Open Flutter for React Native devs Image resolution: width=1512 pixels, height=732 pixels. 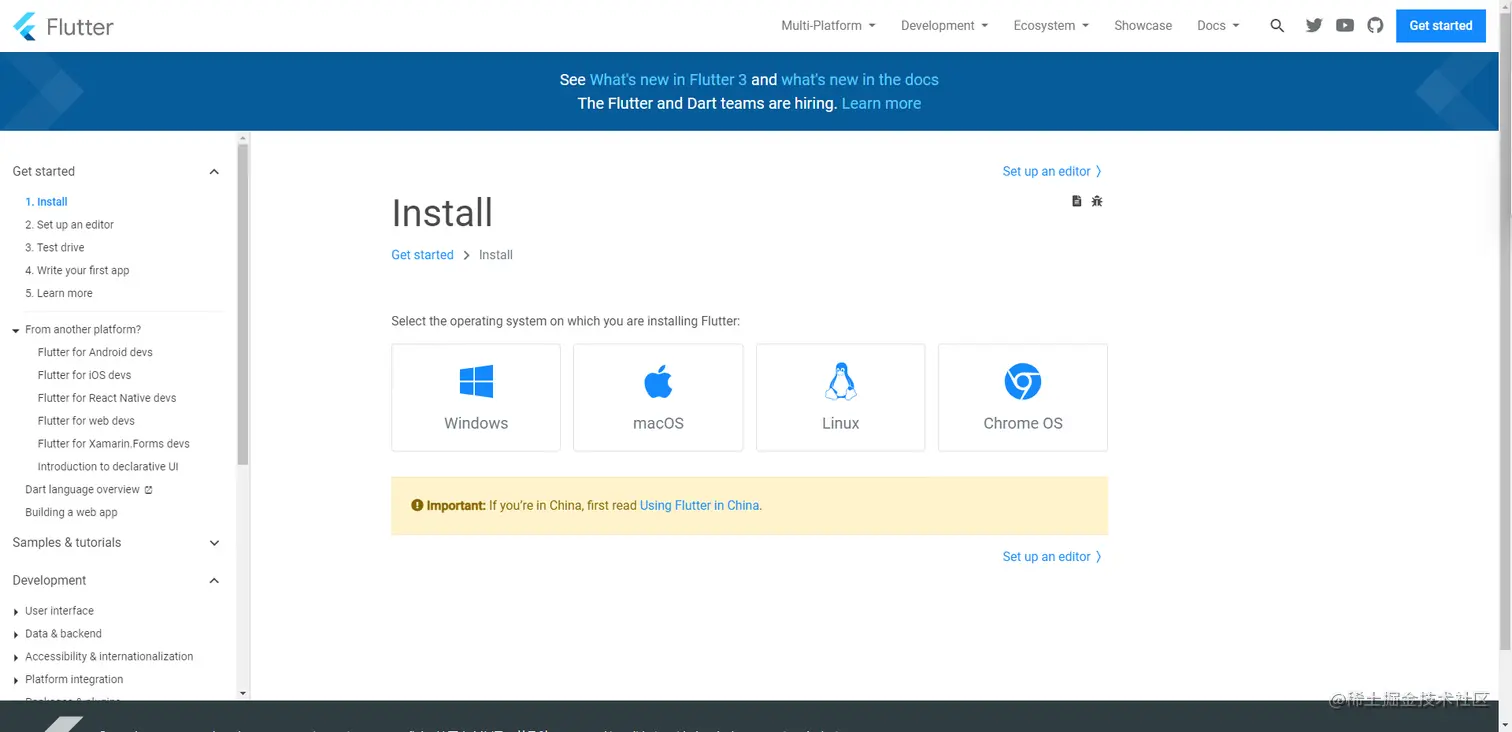coord(107,399)
